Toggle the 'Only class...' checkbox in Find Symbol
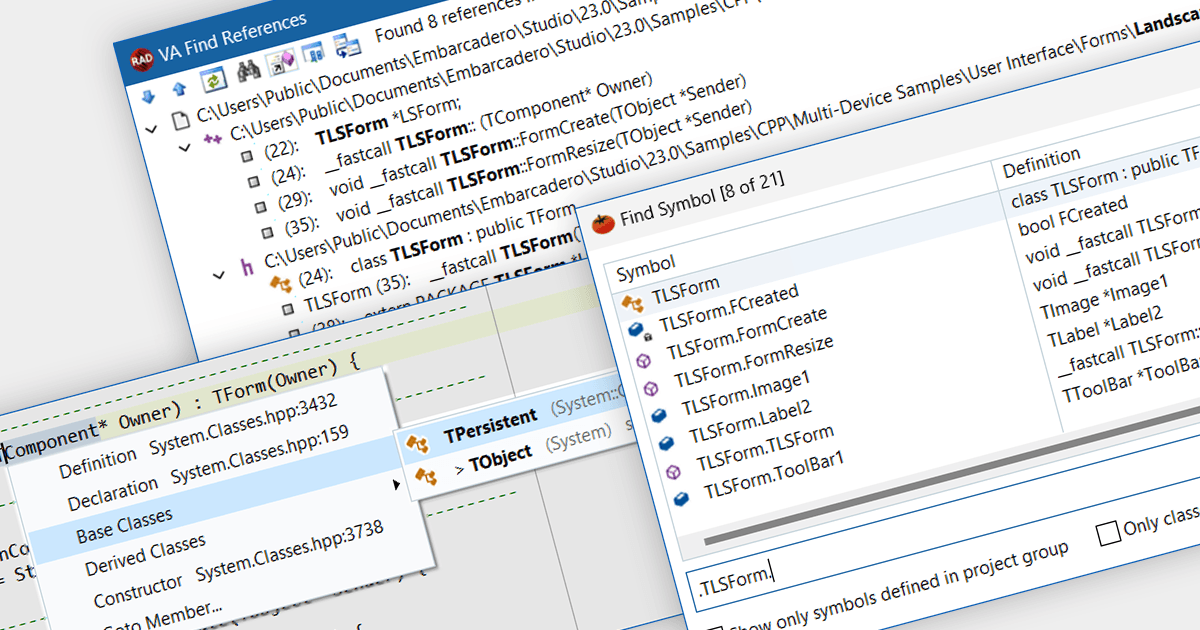The image size is (1200, 630). click(x=1109, y=534)
